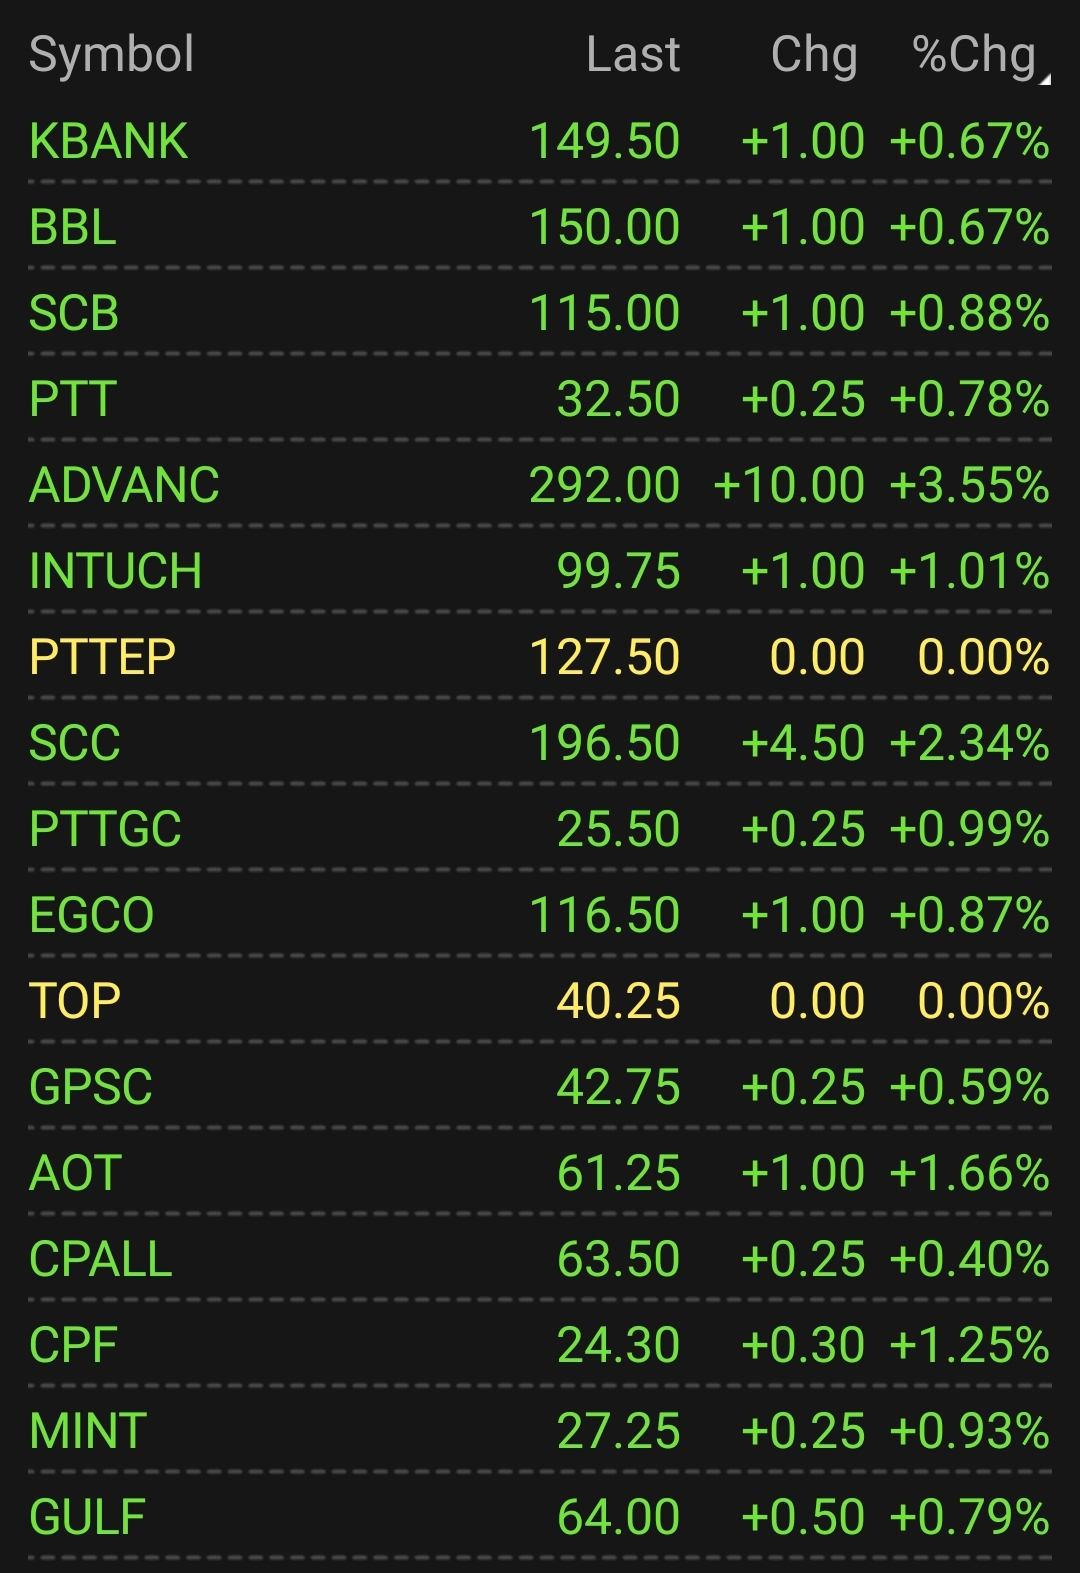This screenshot has height=1573, width=1080.
Task: Open the AOT quote row
Action: coord(540,1173)
